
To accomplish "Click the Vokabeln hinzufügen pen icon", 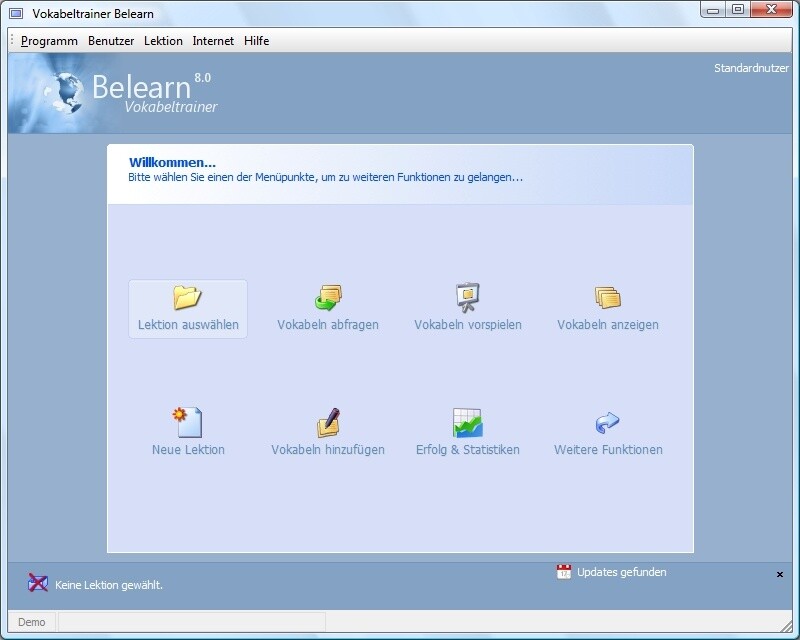I will pos(328,422).
